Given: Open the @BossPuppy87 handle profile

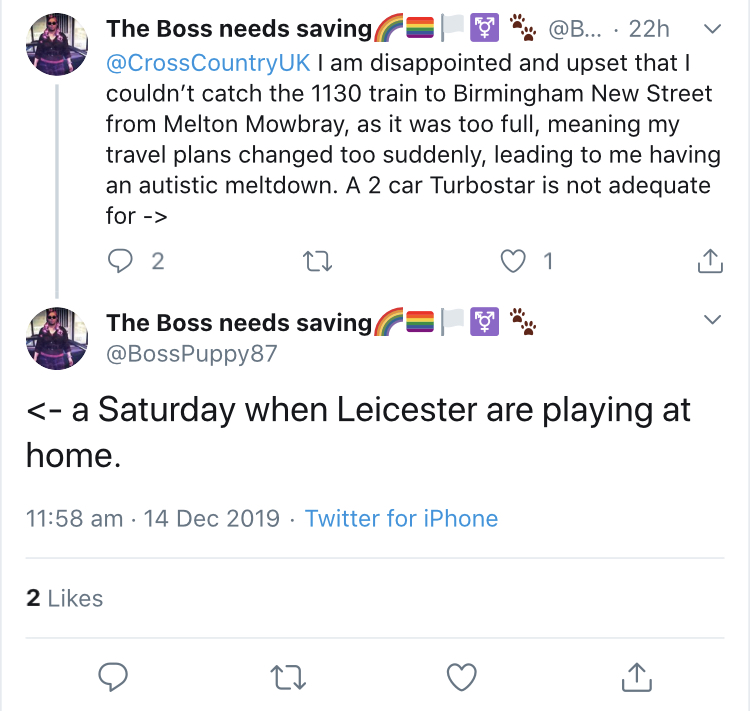Looking at the screenshot, I should pyautogui.click(x=191, y=353).
